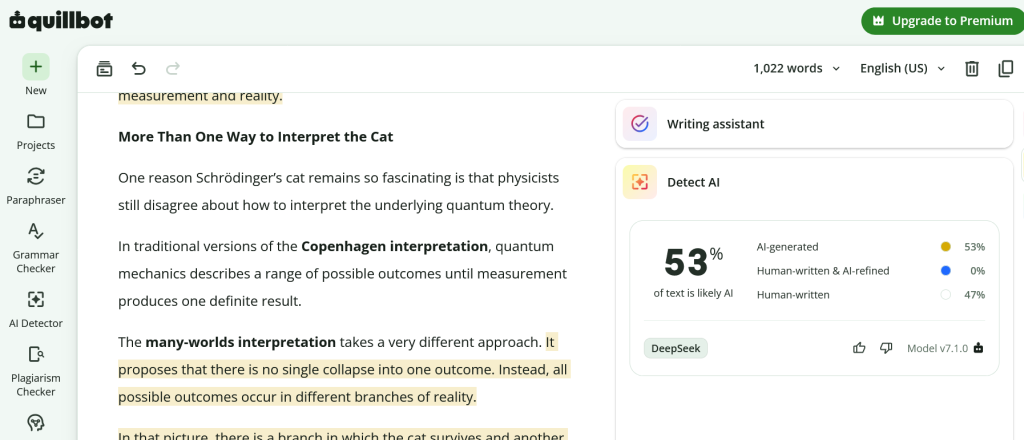Image resolution: width=1024 pixels, height=440 pixels.
Task: Click the Upgrade to Premium button
Action: click(x=942, y=21)
